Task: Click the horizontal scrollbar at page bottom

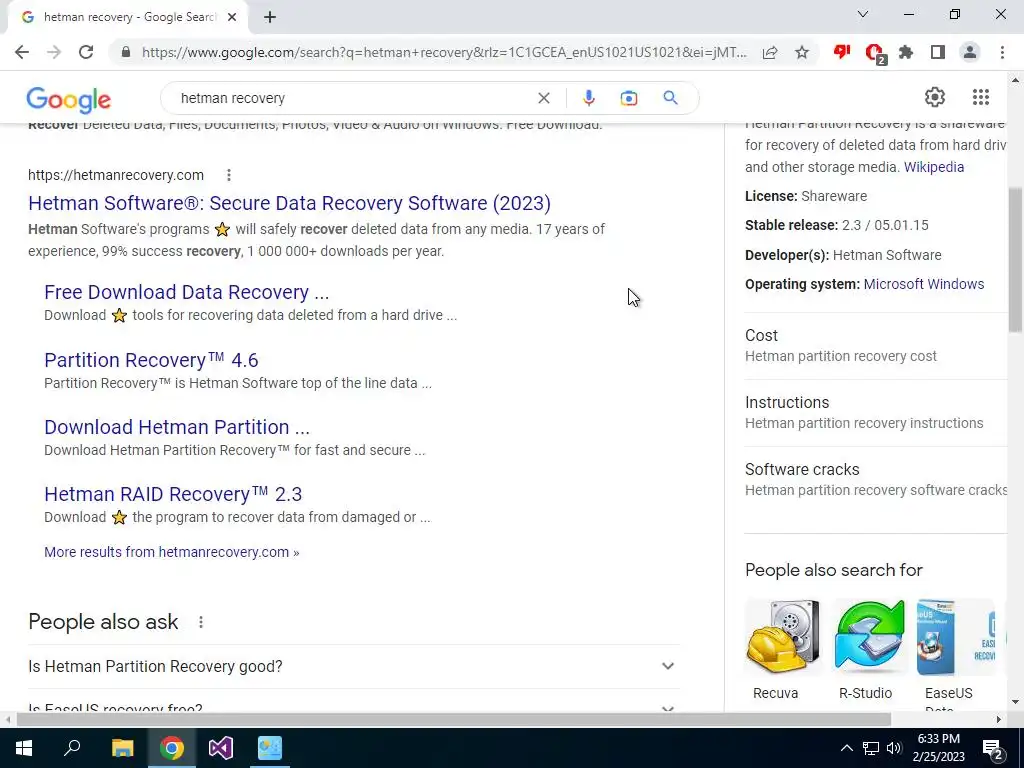Action: click(x=454, y=719)
